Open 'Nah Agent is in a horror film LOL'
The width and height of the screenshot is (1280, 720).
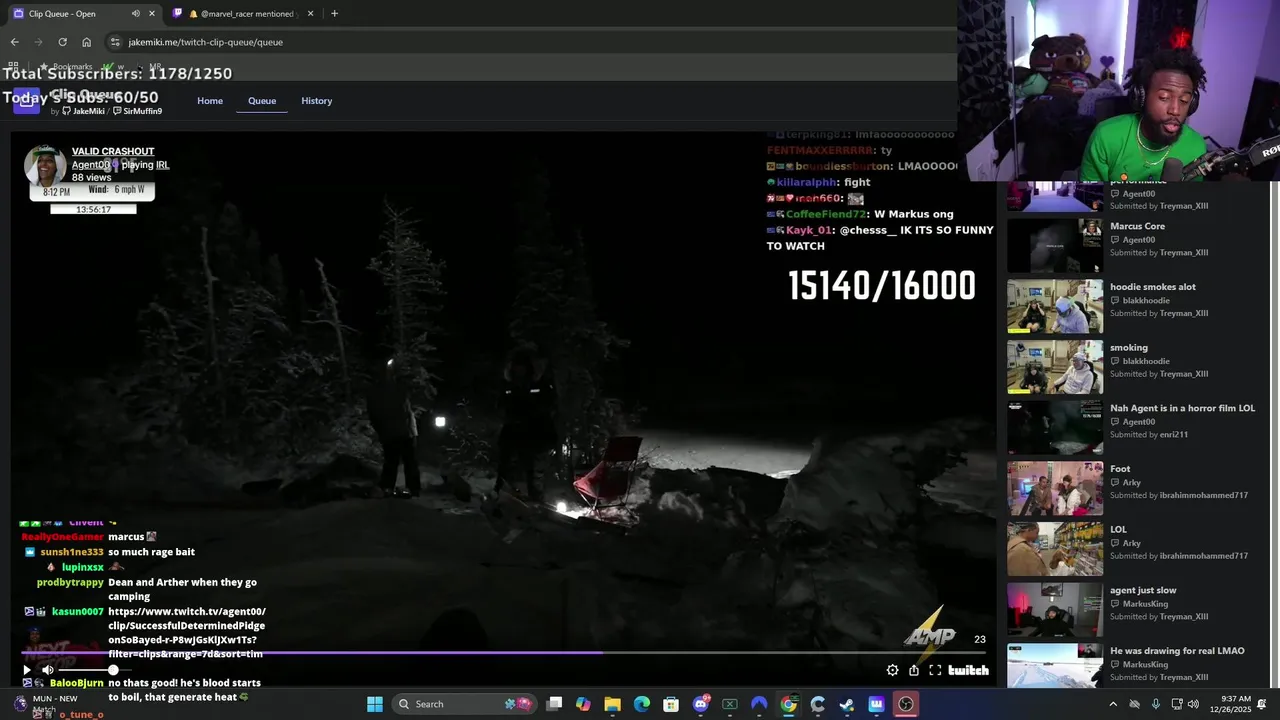1182,408
